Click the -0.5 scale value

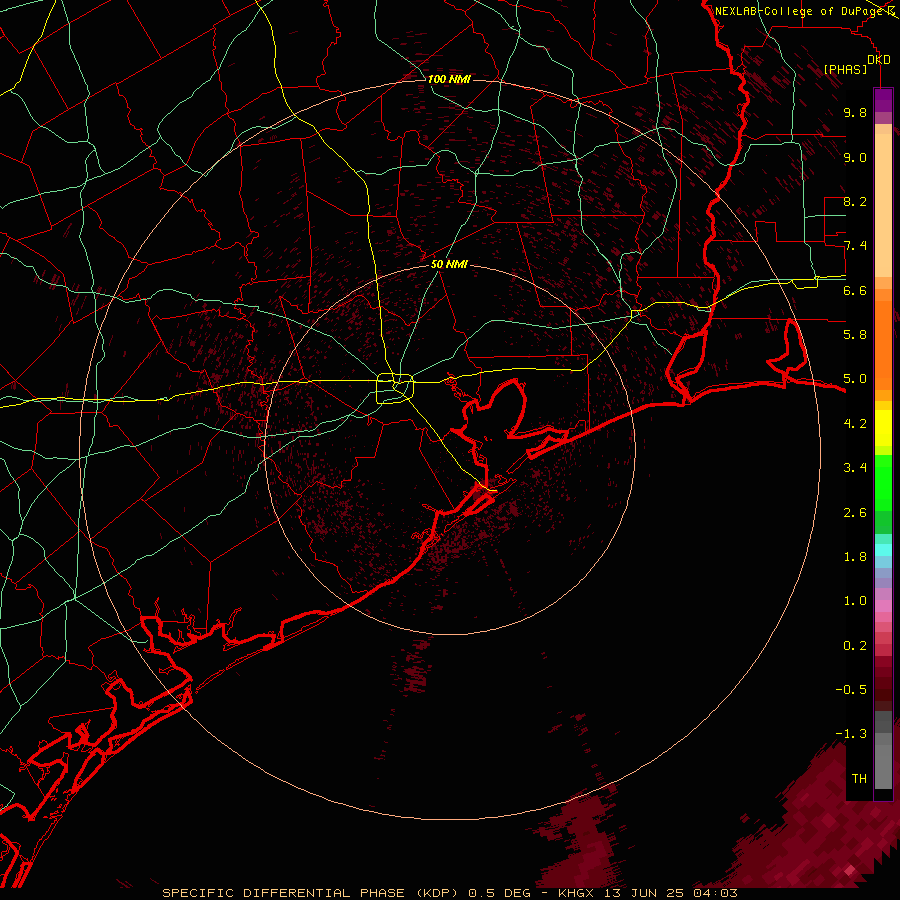click(x=851, y=689)
